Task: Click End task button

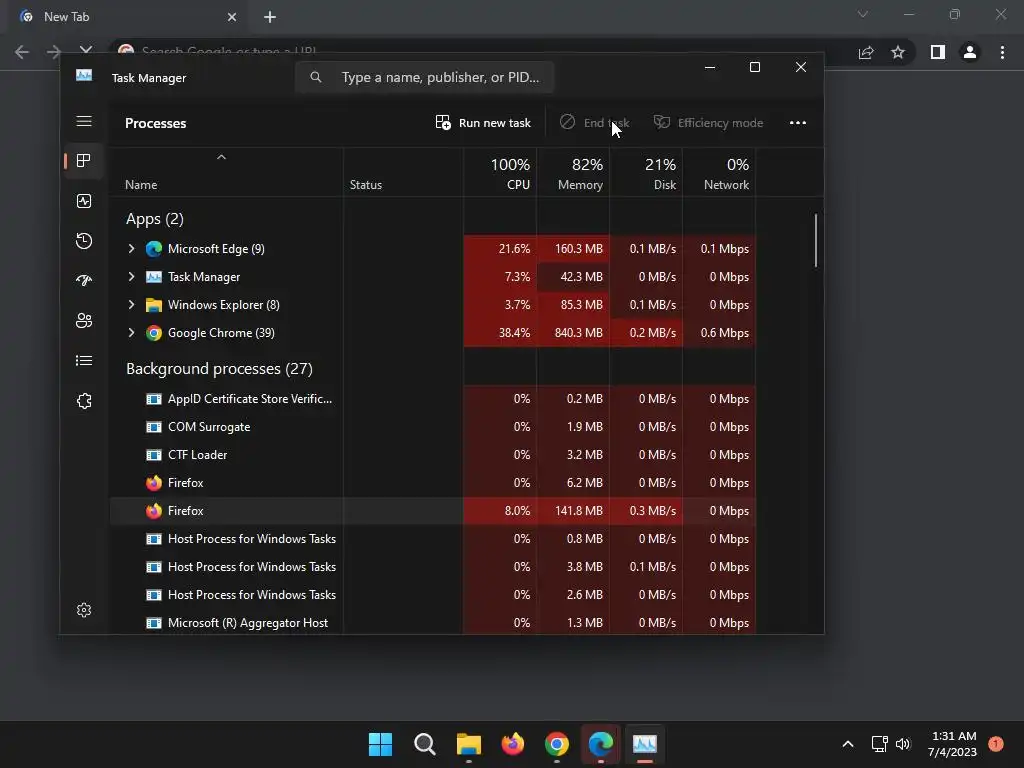Action: pyautogui.click(x=595, y=123)
